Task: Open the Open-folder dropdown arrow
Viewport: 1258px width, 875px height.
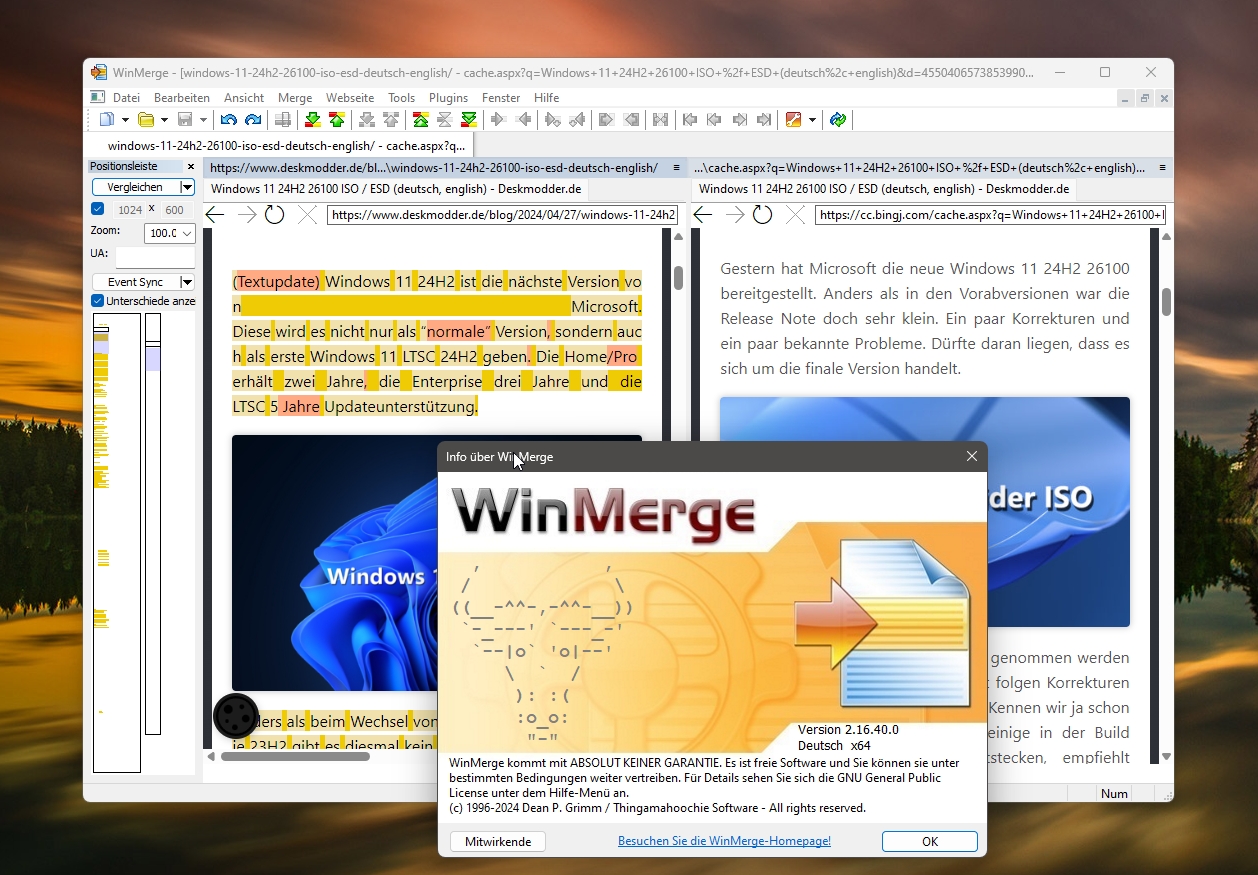Action: tap(164, 120)
